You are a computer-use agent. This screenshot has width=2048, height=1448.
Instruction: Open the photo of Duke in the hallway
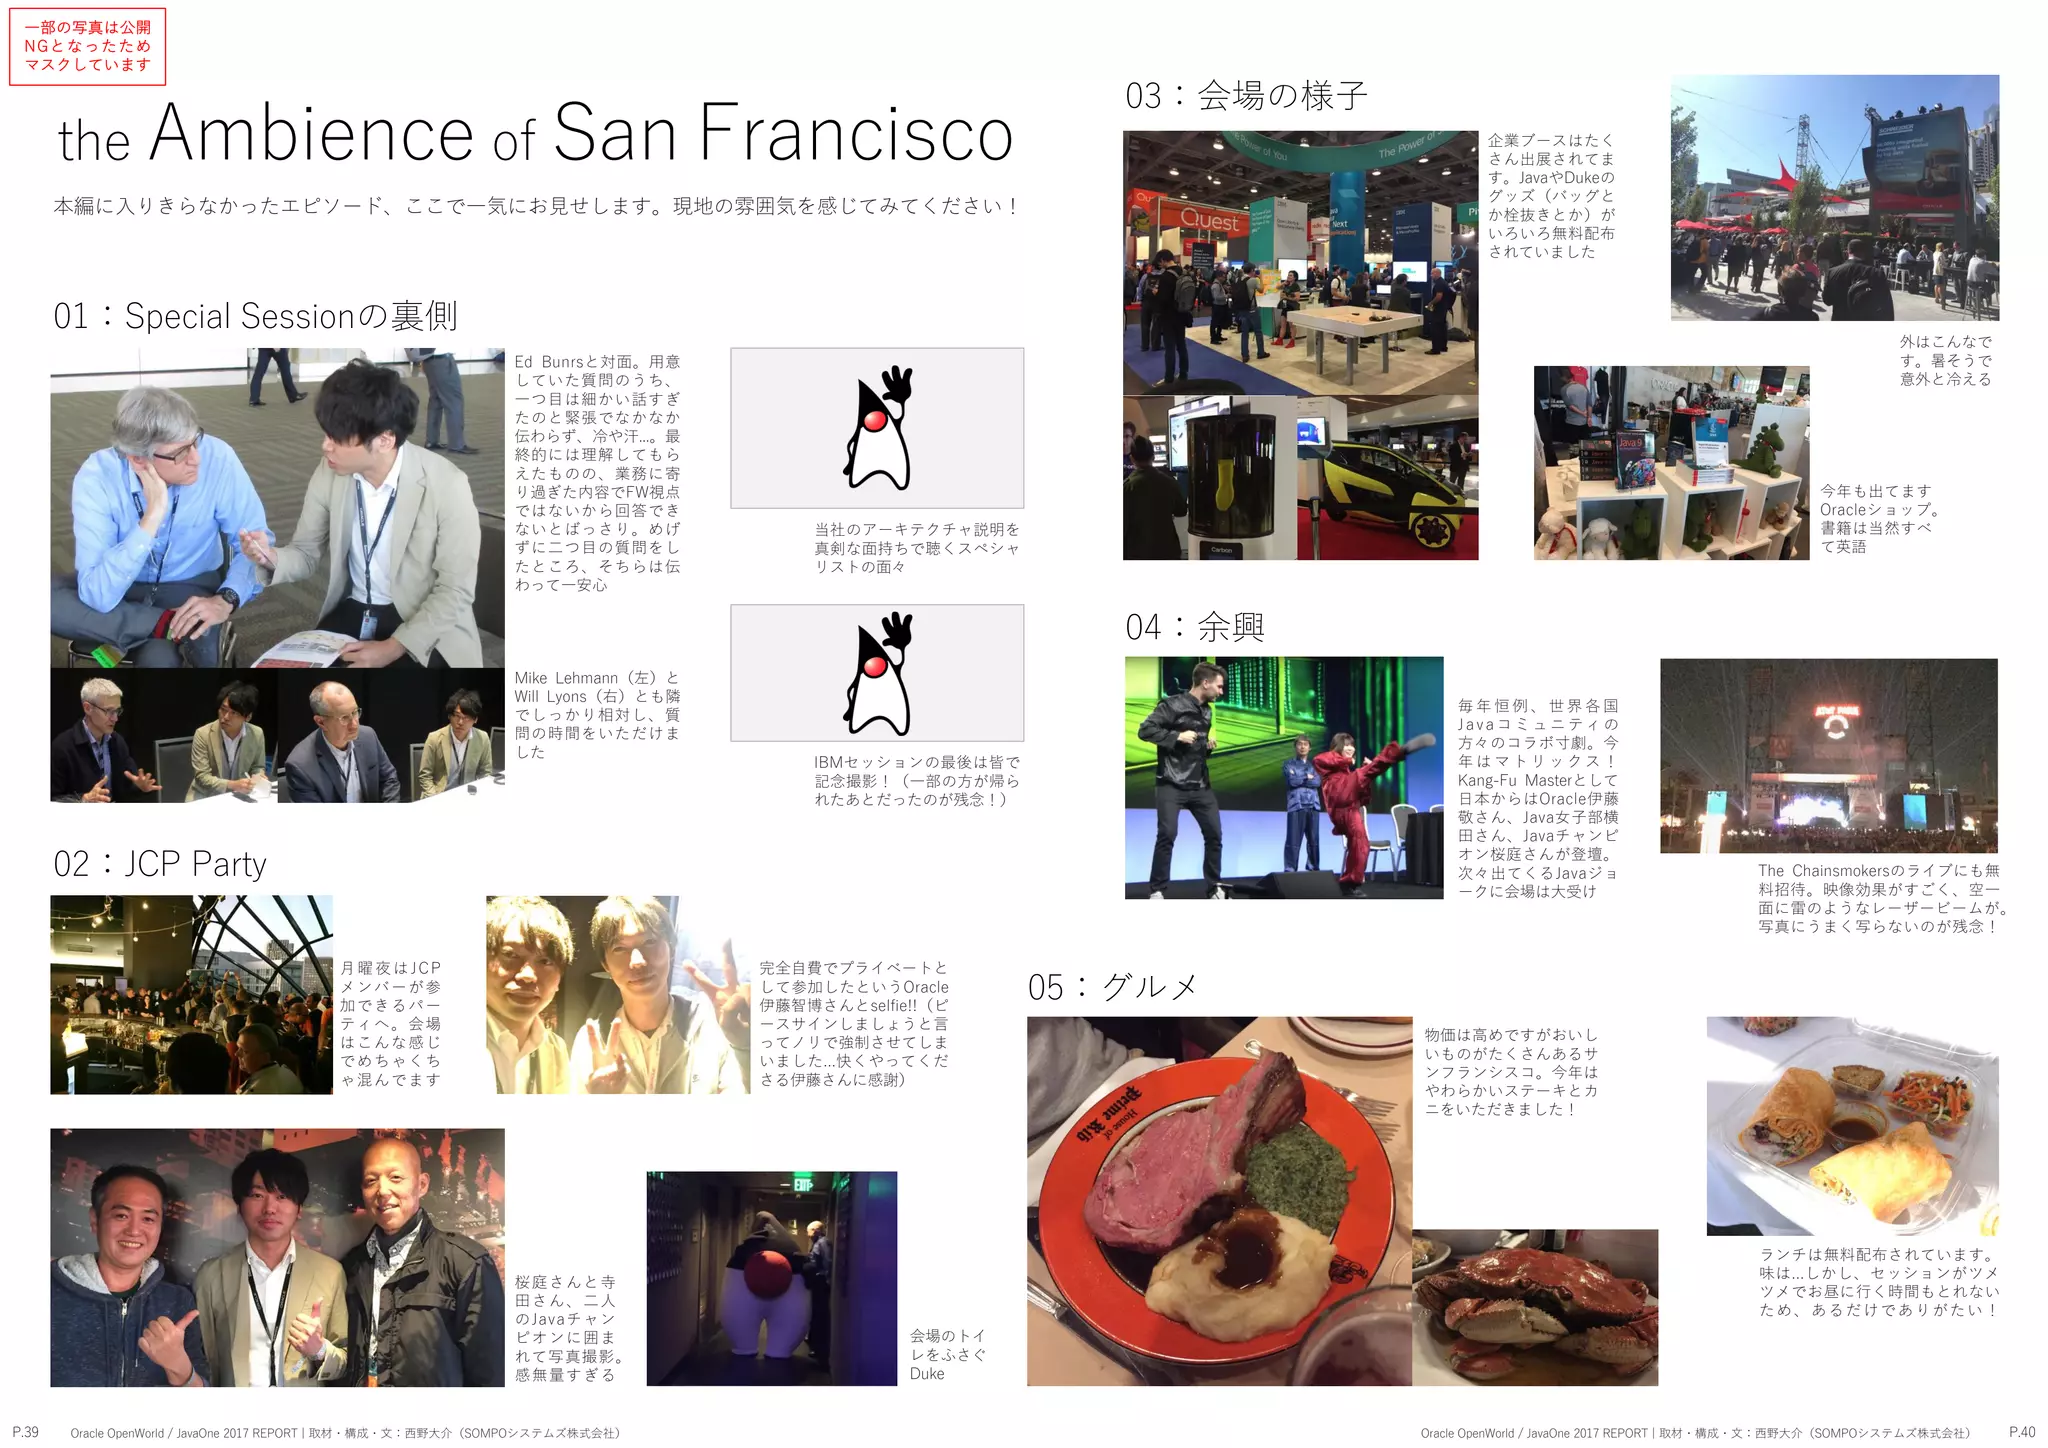(772, 1279)
